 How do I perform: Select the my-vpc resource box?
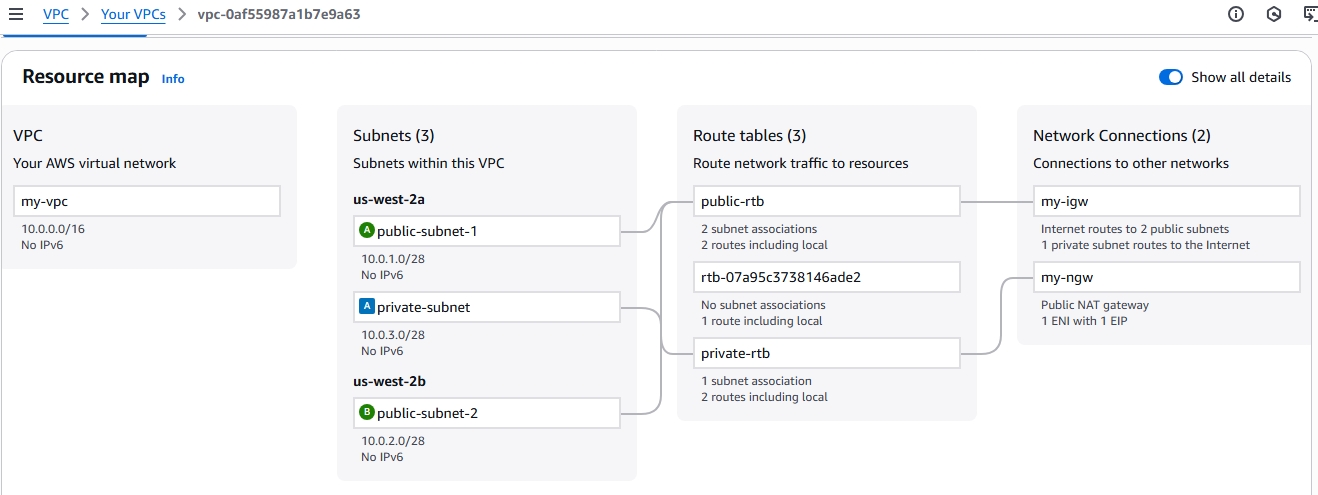pos(147,201)
